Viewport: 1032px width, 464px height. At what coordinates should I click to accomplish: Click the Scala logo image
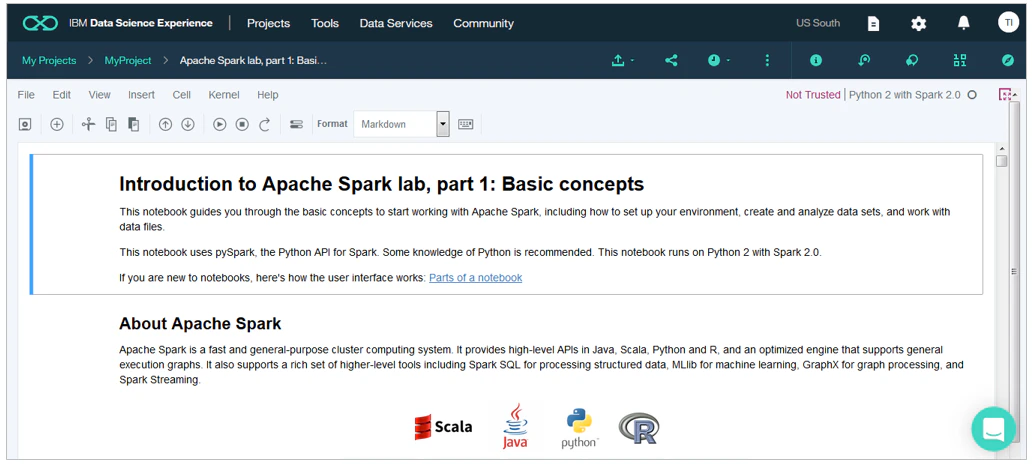pyautogui.click(x=443, y=426)
